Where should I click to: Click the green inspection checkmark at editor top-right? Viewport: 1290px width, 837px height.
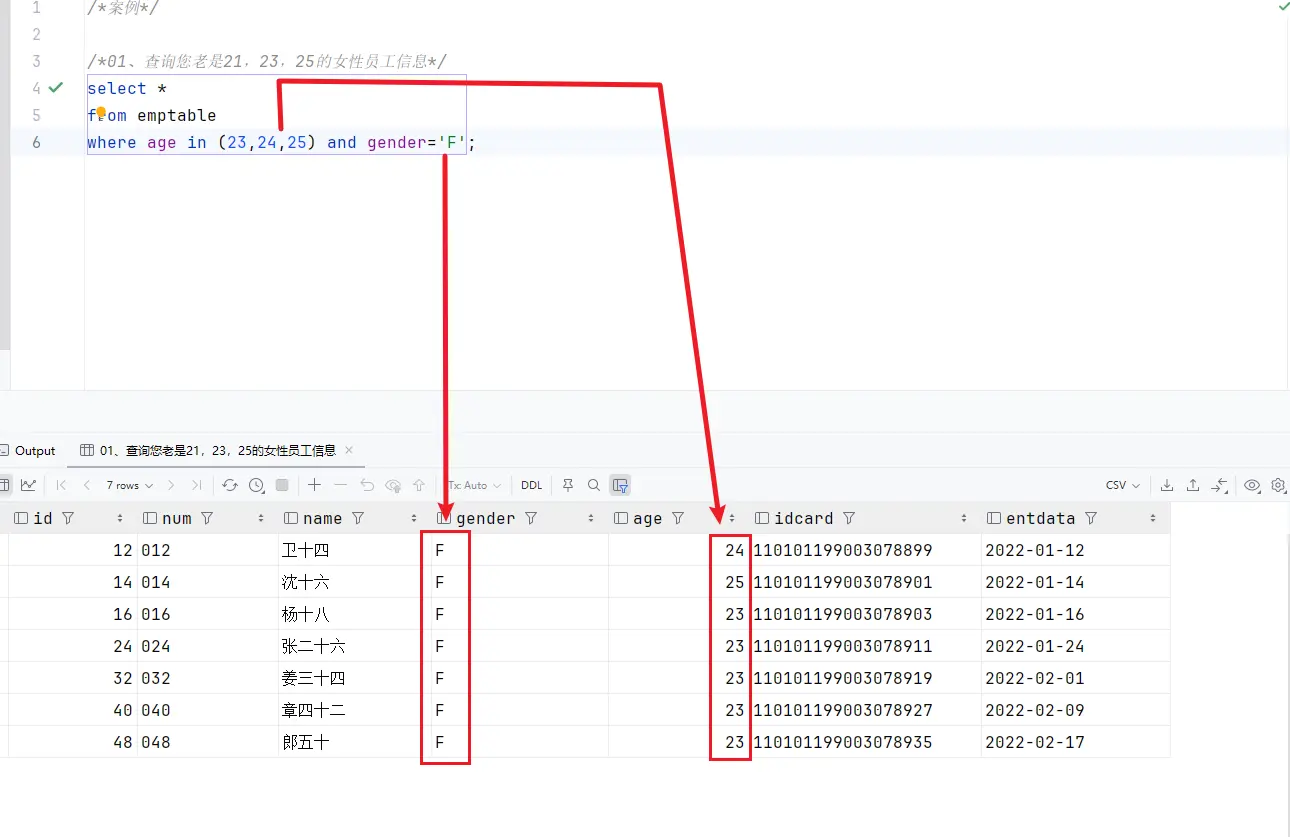click(1284, 7)
